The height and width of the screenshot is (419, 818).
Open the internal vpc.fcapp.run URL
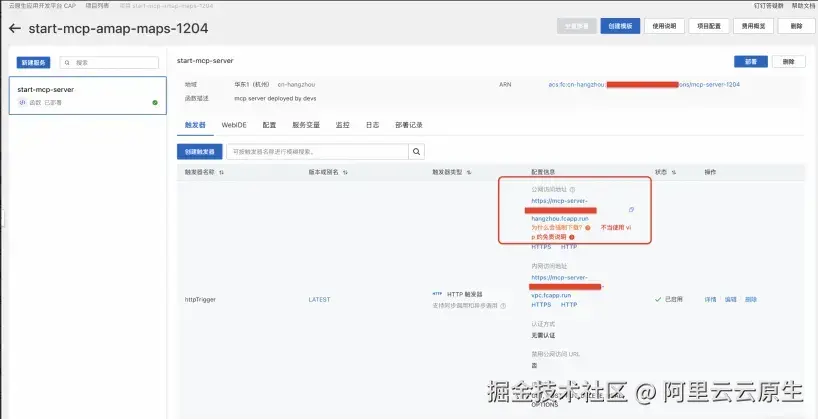click(x=567, y=286)
